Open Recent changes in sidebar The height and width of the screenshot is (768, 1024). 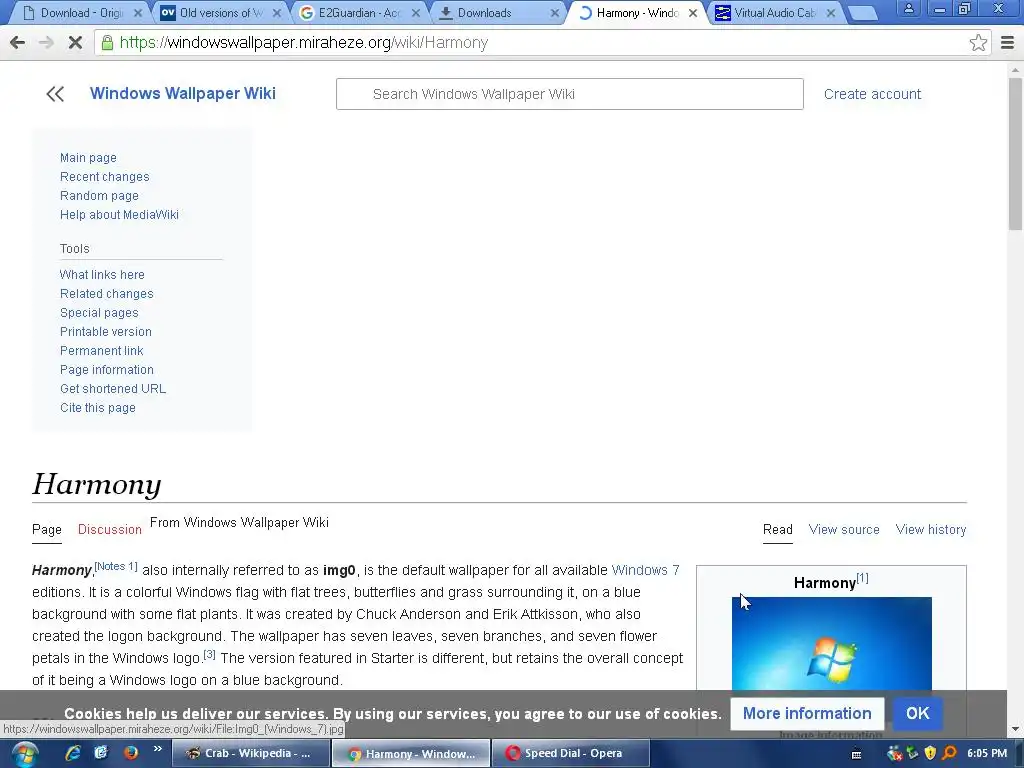coord(104,177)
